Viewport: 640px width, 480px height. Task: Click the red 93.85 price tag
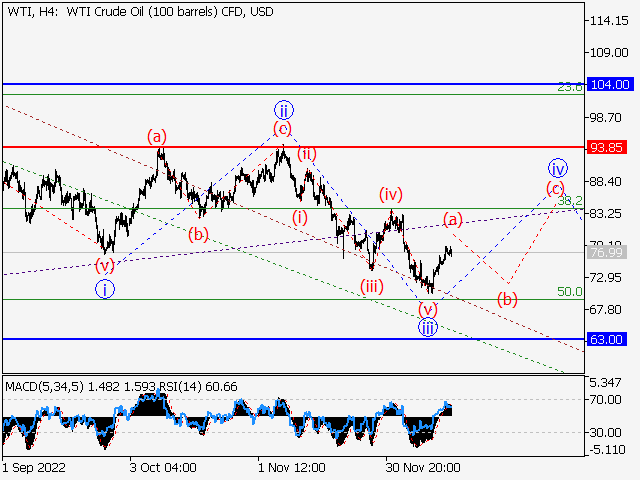[607, 147]
